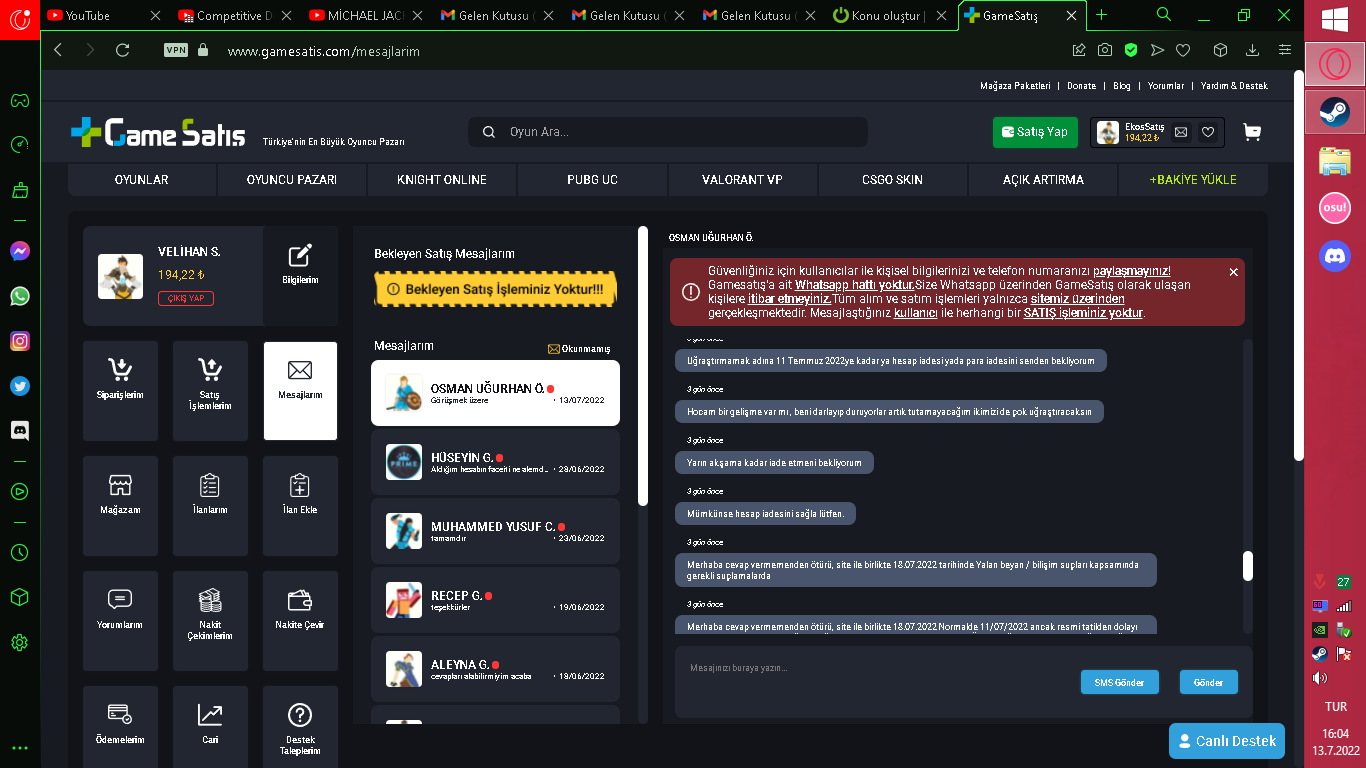Open the OYUNCU PAZARI navigation menu
Screen dimensions: 1366x768
292,180
